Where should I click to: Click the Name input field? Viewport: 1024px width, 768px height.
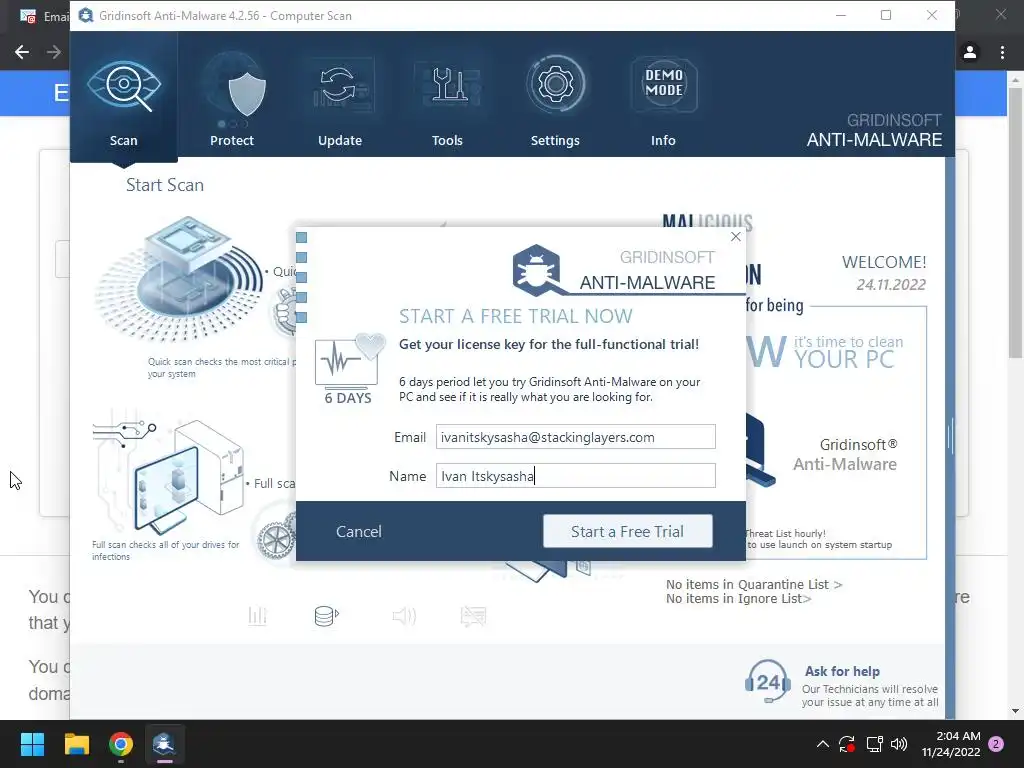tap(575, 476)
